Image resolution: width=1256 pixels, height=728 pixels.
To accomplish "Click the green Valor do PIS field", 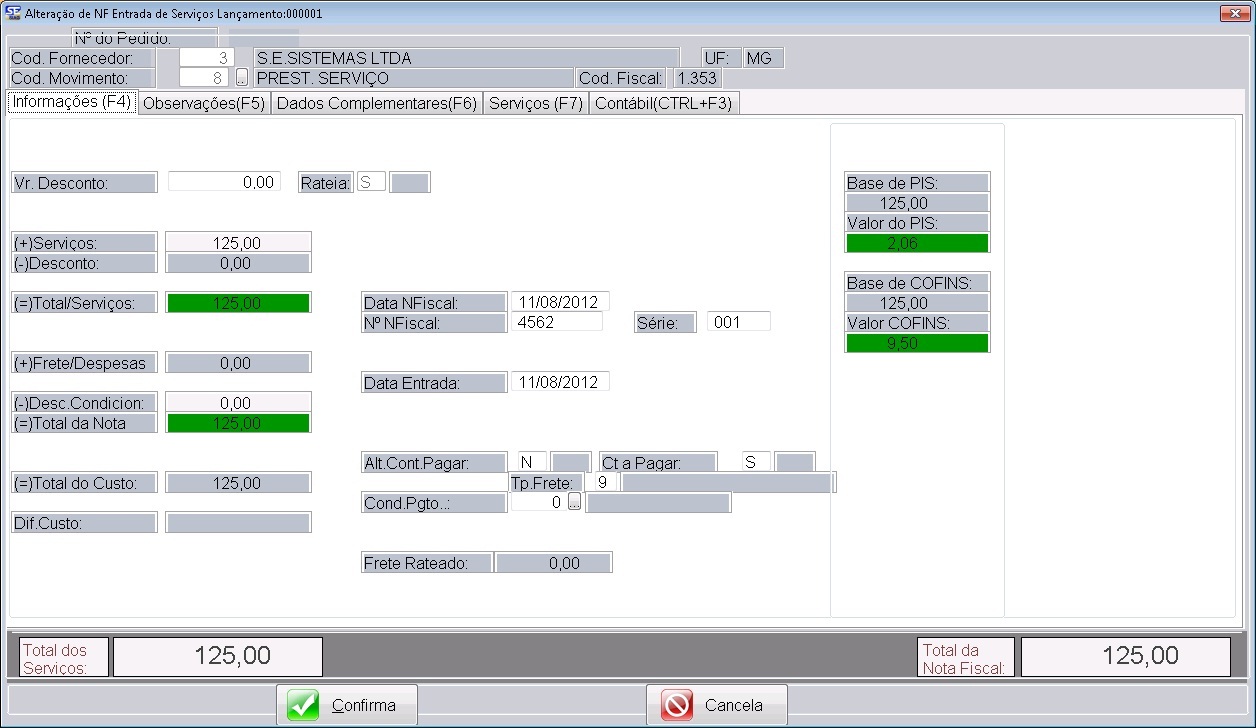I will 917,243.
